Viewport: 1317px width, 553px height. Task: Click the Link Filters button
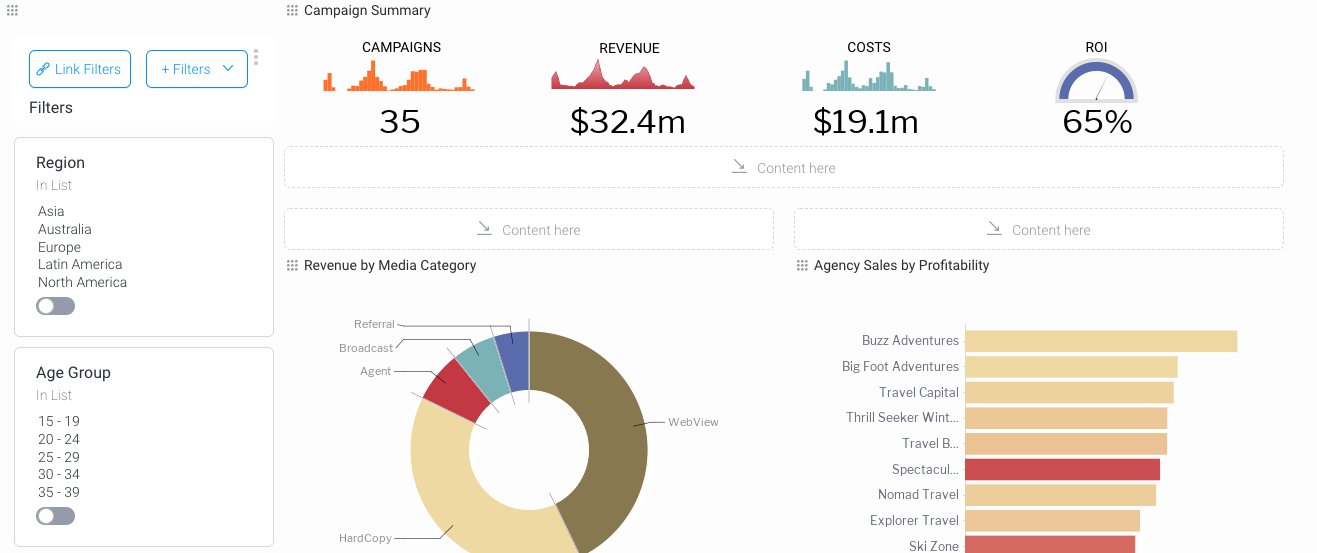tap(80, 69)
